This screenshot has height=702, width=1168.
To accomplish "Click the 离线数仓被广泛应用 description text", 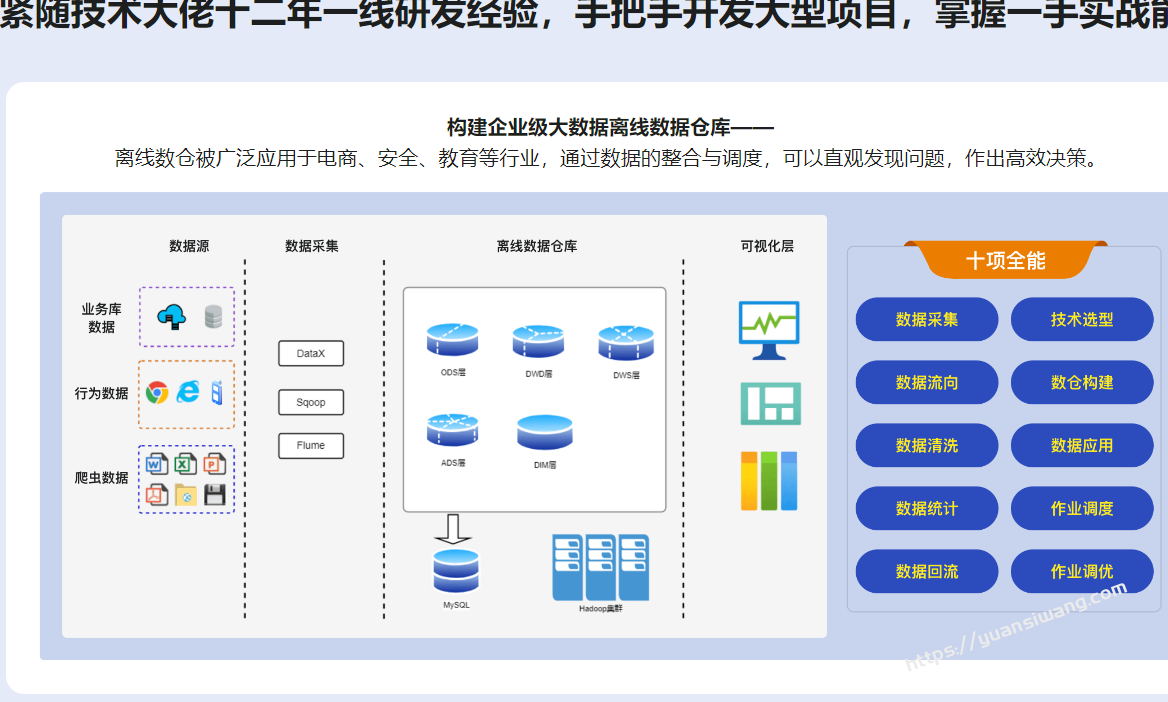I will point(606,158).
